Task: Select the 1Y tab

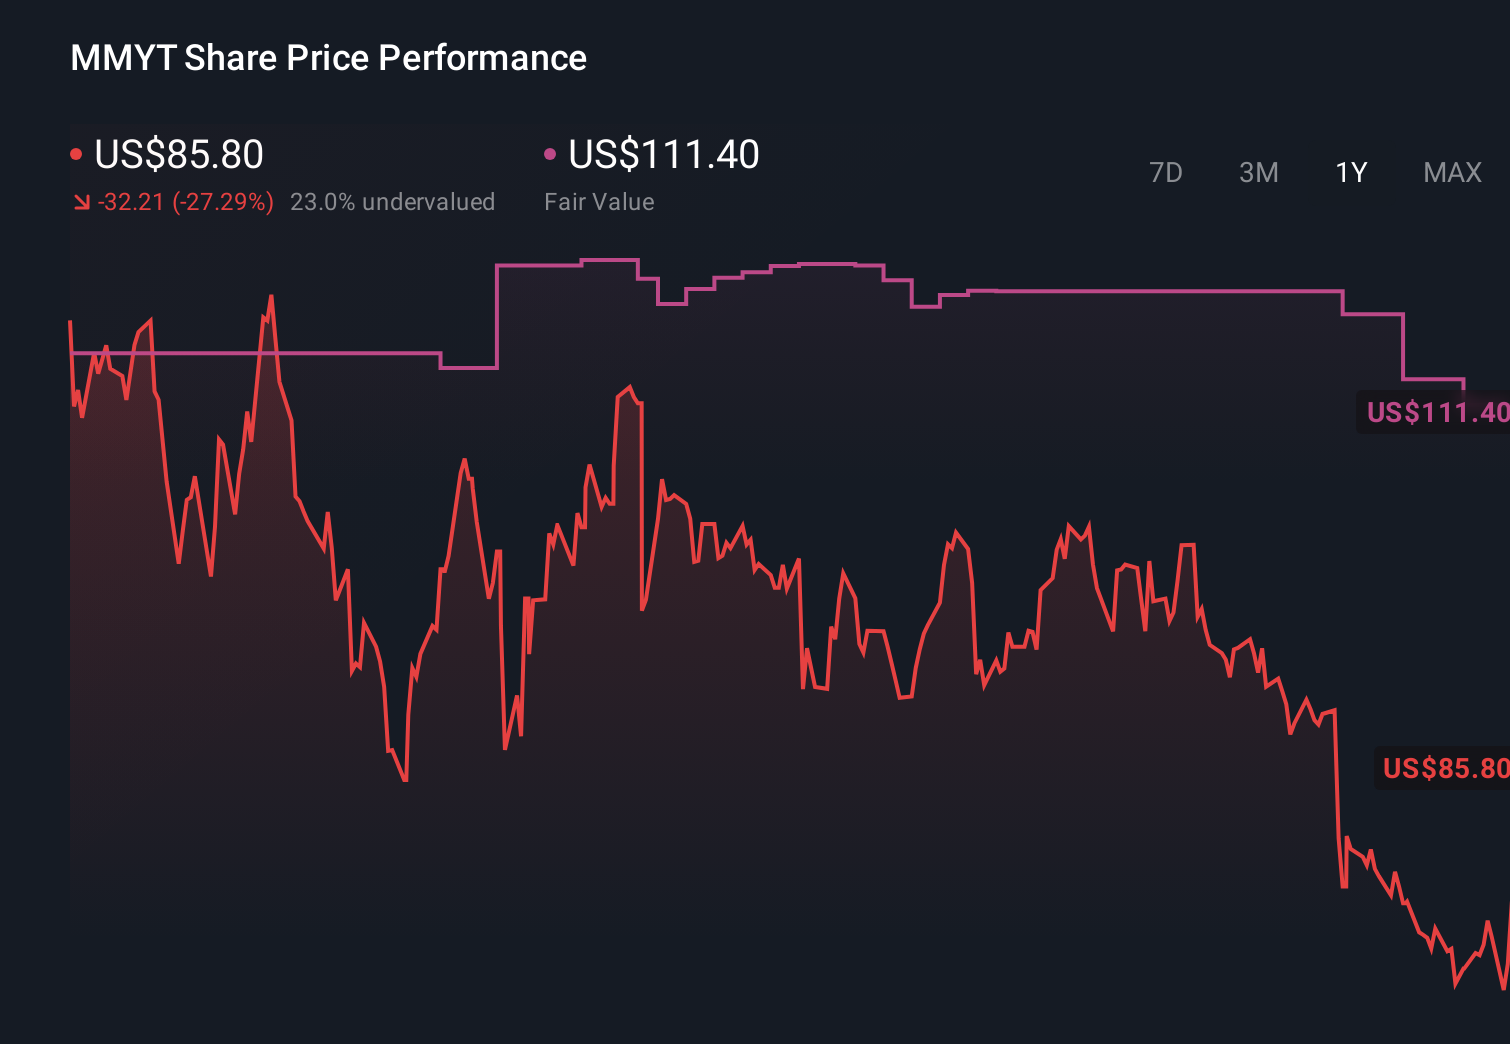Action: coord(1350,172)
